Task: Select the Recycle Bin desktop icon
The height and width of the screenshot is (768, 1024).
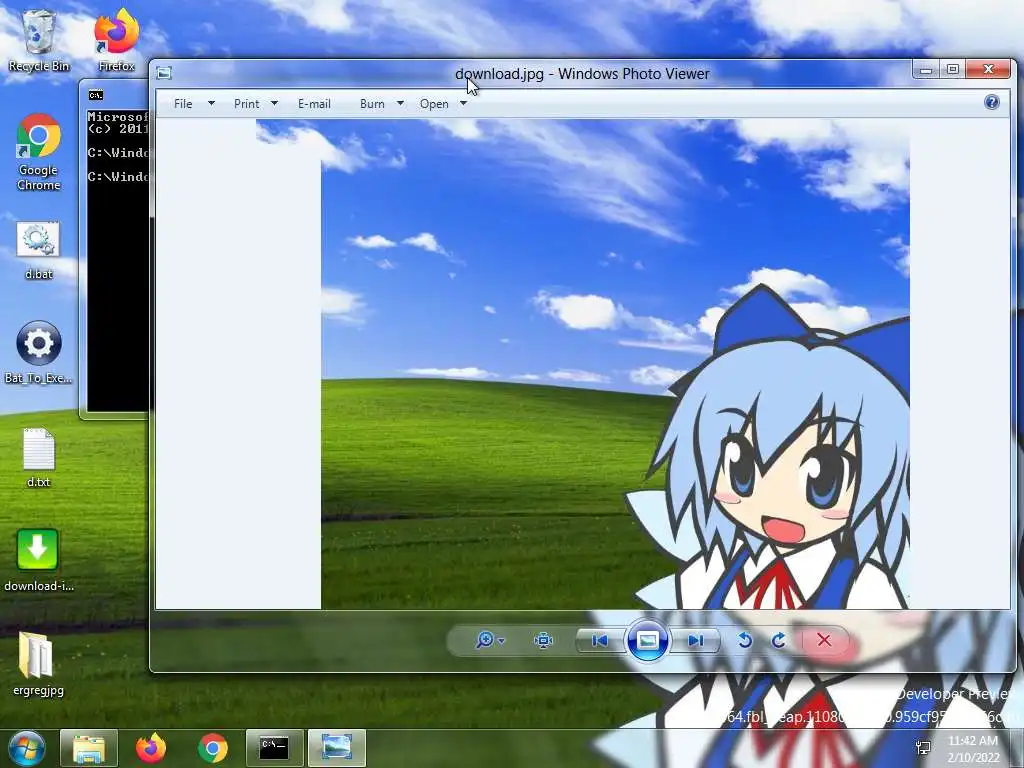Action: point(39,40)
